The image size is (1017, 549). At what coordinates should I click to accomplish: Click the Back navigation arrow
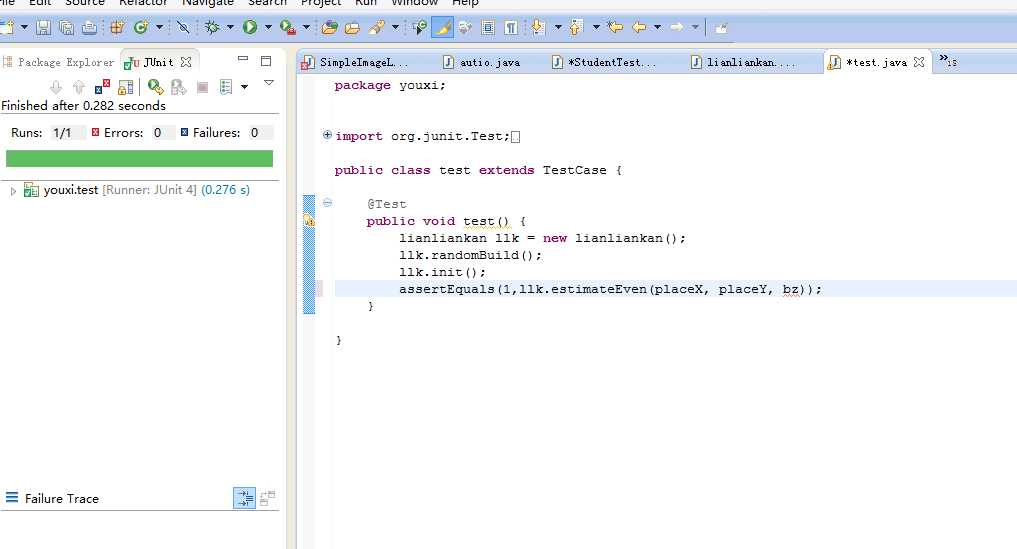tap(640, 27)
